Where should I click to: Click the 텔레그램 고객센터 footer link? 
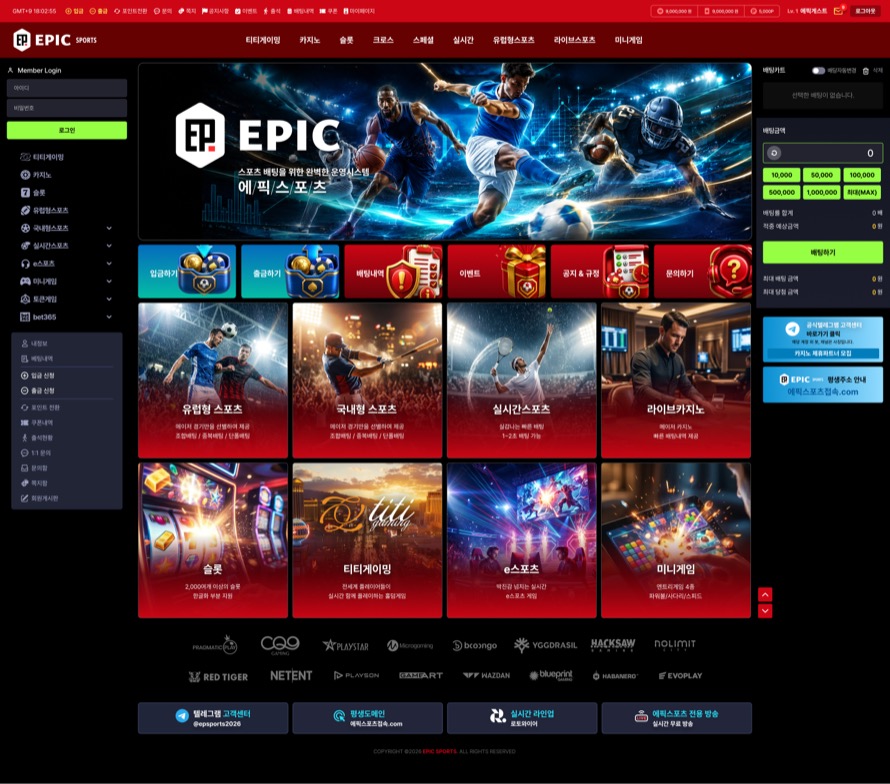213,718
